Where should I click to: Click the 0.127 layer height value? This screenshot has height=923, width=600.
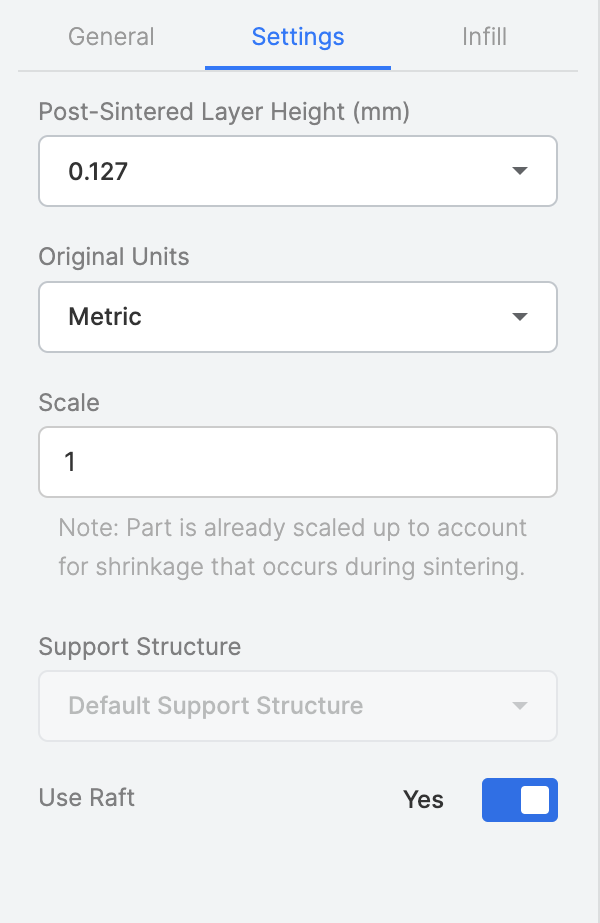[98, 171]
